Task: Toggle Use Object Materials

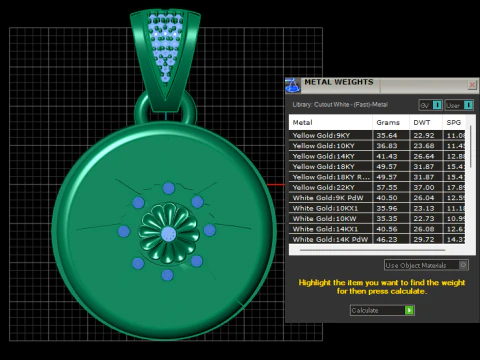Action: (426, 265)
